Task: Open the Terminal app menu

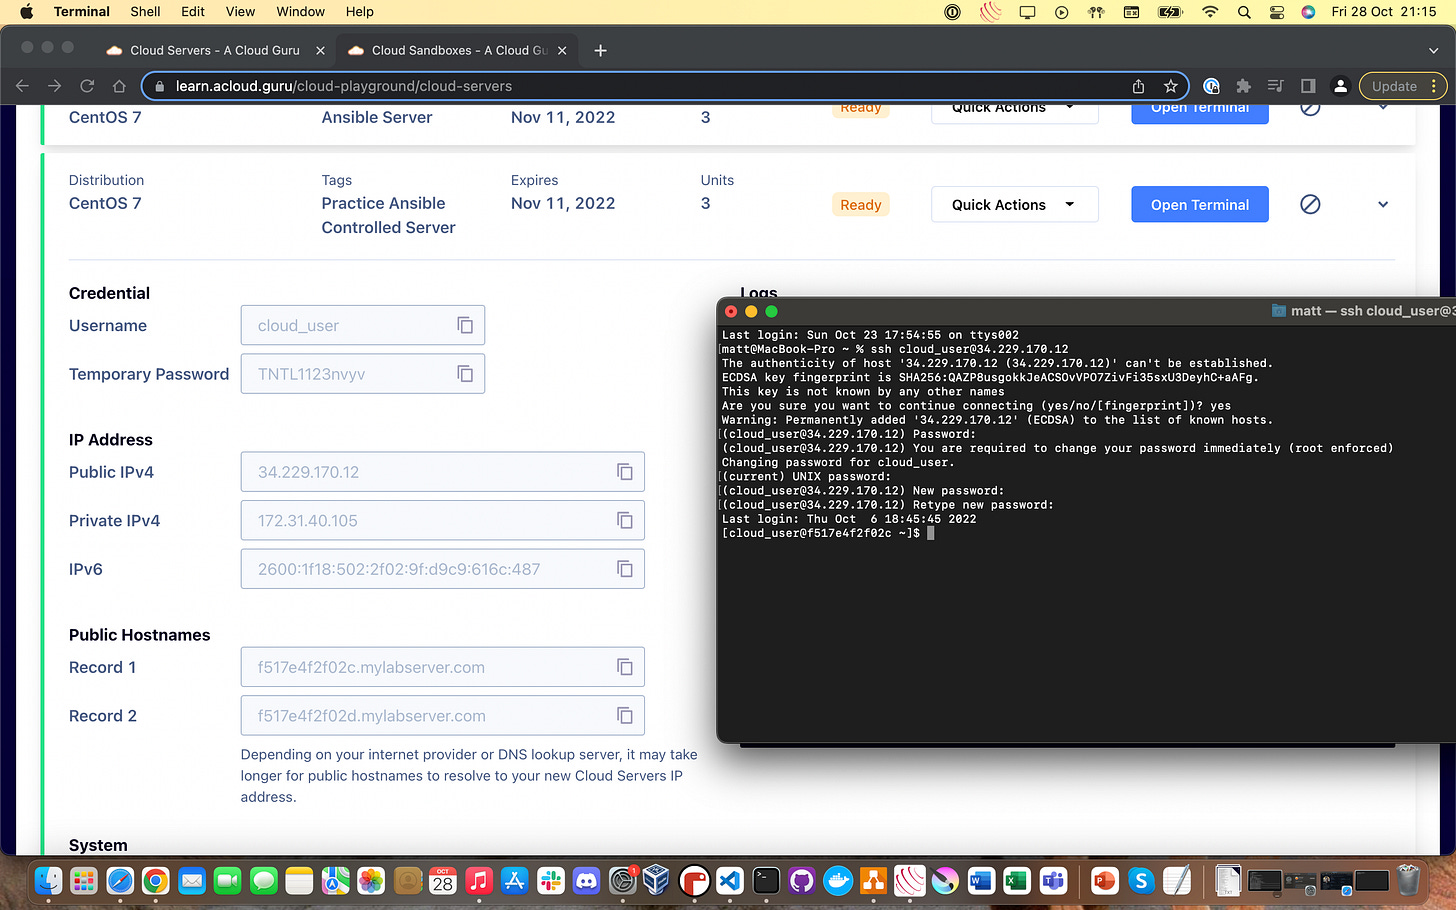Action: click(x=81, y=12)
